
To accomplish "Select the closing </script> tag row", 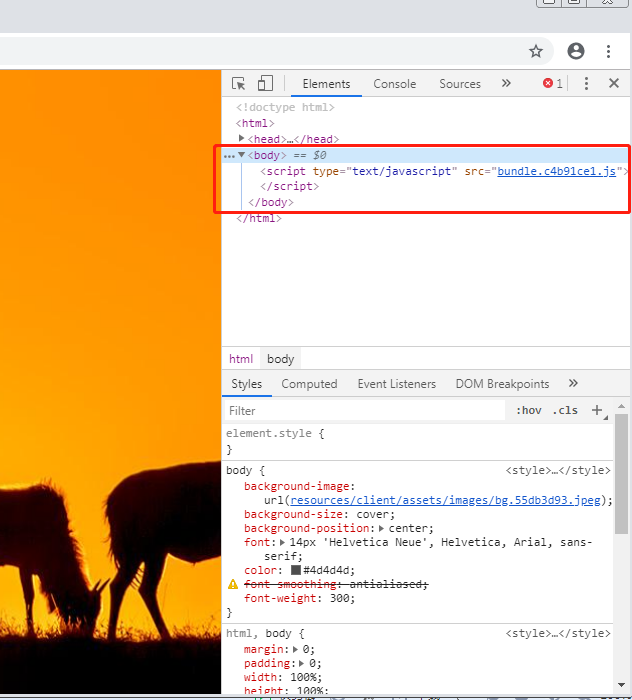I will click(290, 186).
